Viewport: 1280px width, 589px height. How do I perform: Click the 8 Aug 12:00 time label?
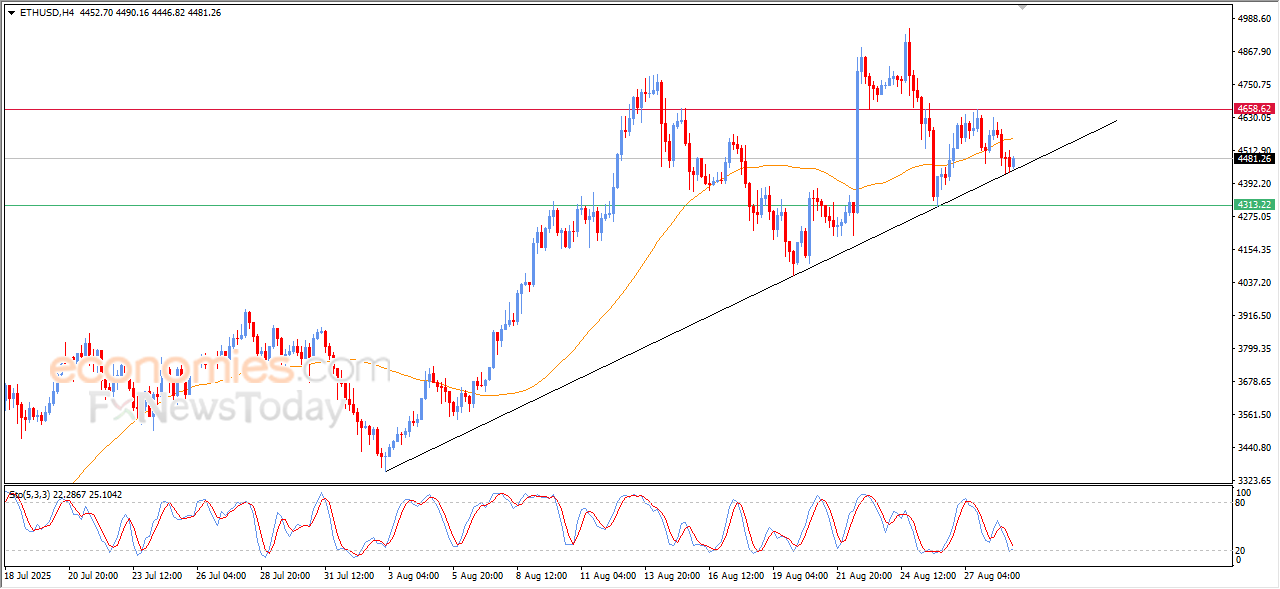pos(540,576)
